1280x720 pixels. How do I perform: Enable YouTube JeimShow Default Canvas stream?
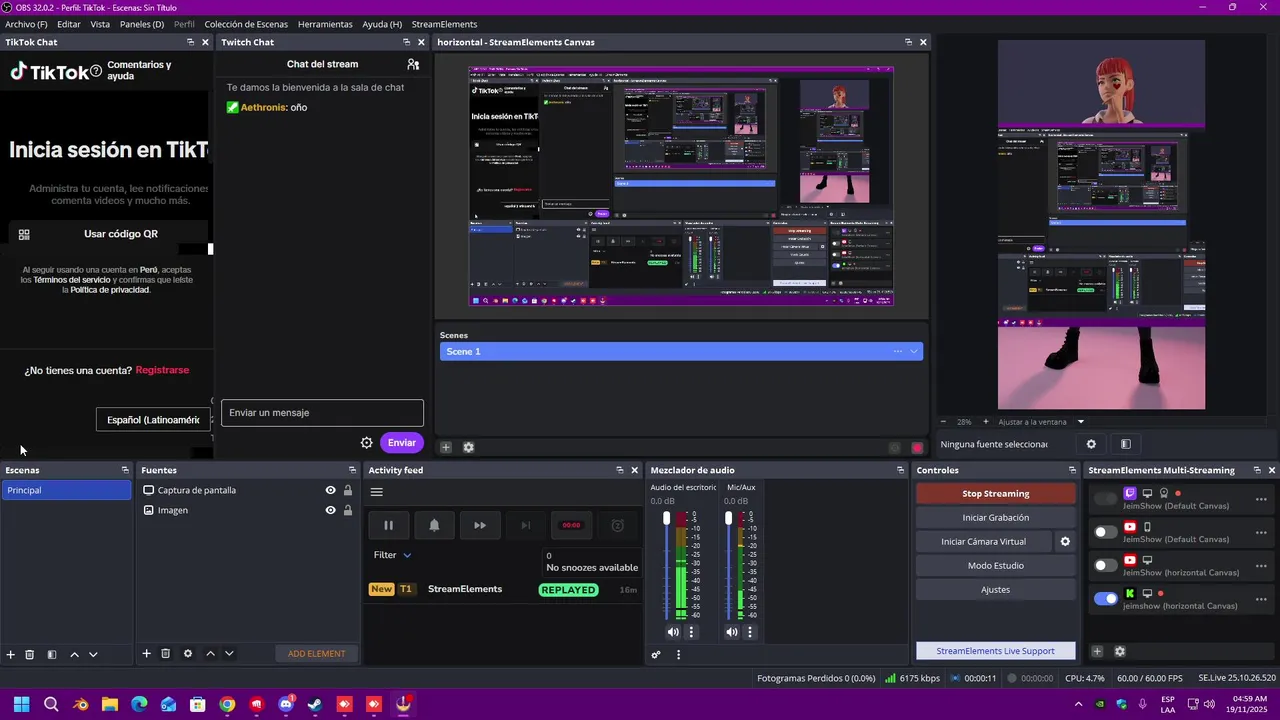[x=1105, y=532]
